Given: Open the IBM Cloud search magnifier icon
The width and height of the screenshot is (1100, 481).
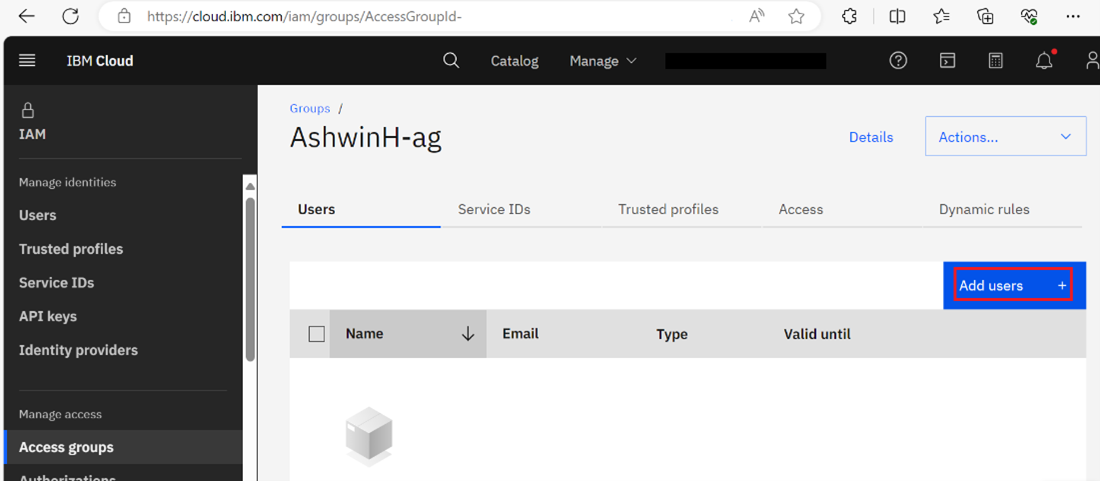Looking at the screenshot, I should (451, 60).
